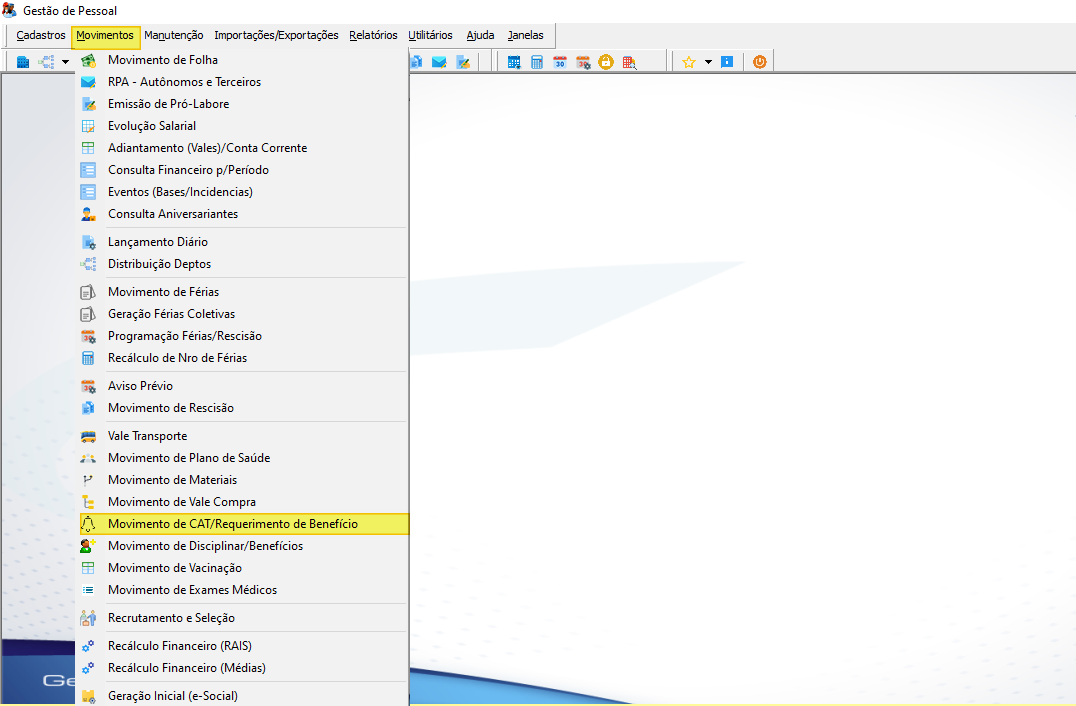The height and width of the screenshot is (706, 1076).
Task: Open the Ajuda menu
Action: click(x=480, y=35)
